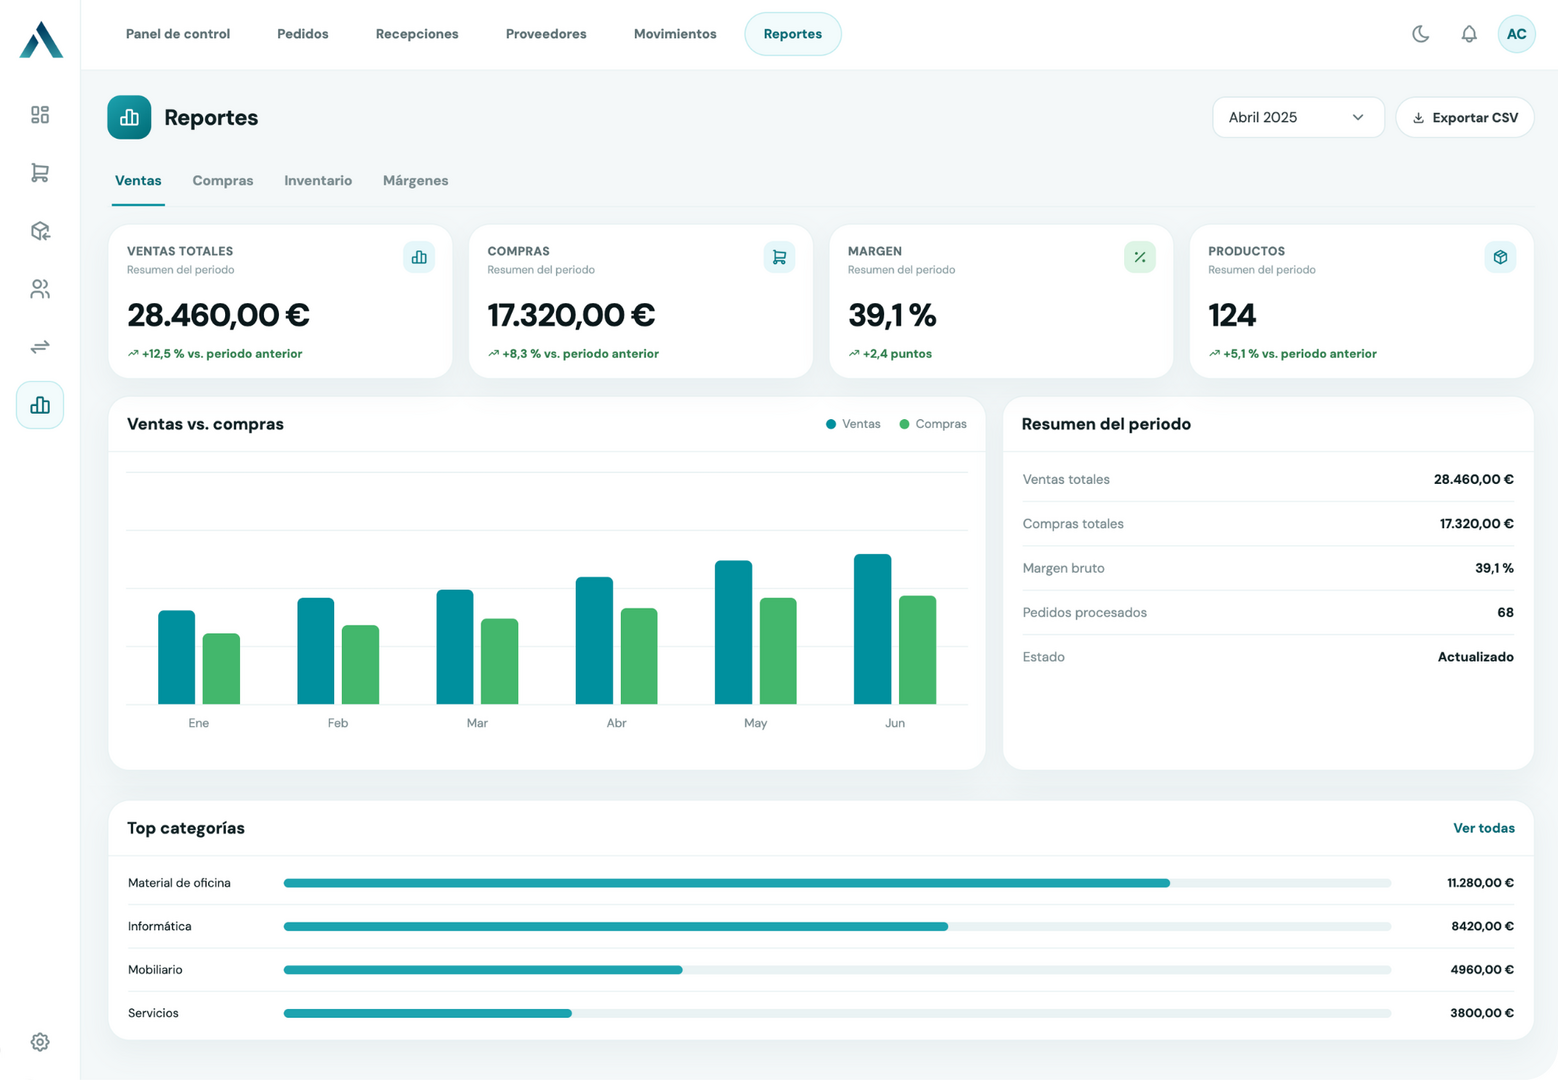Click the Ene Compras bar in chart
This screenshot has width=1558, height=1080.
click(221, 669)
